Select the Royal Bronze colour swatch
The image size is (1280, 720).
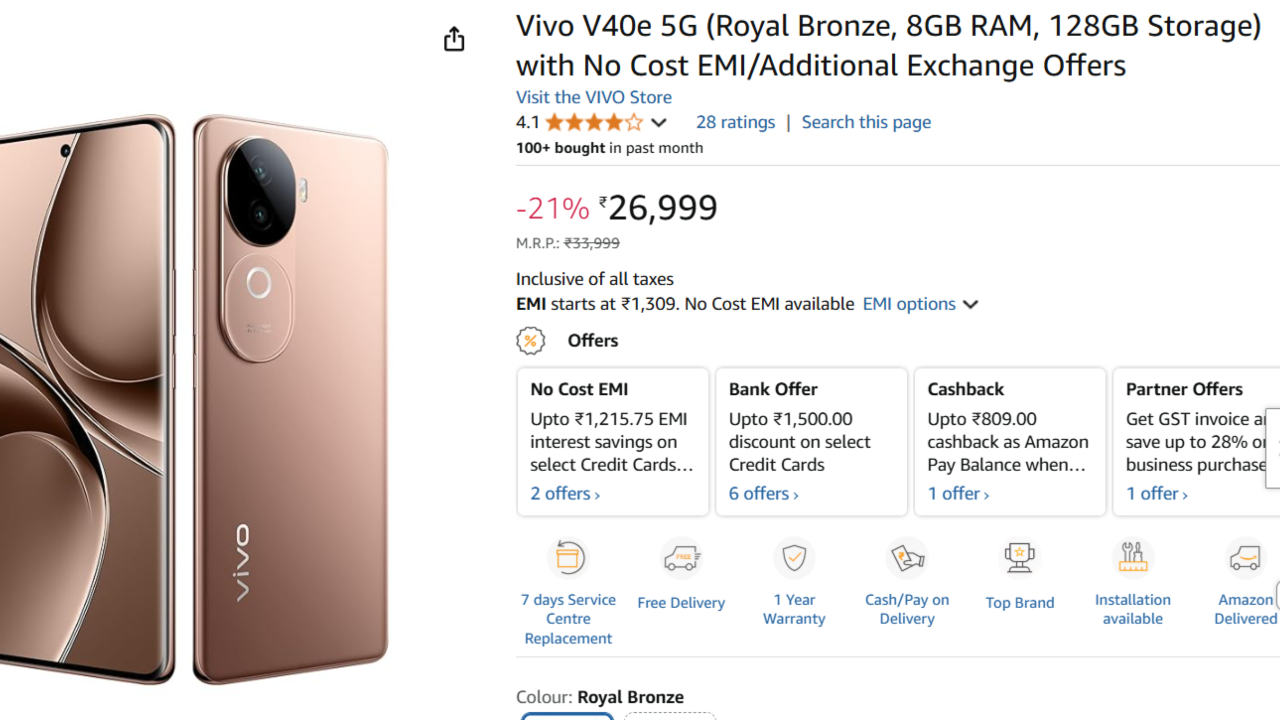point(567,717)
